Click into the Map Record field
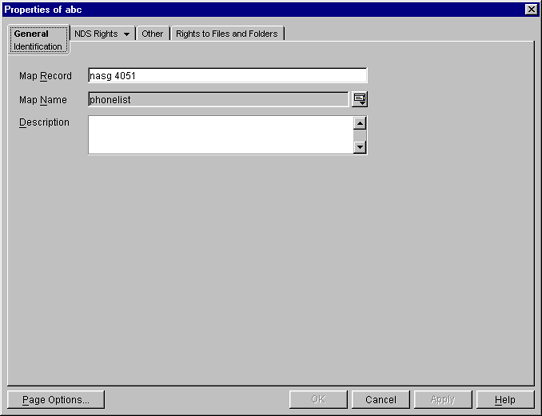This screenshot has height=416, width=542. (x=228, y=75)
